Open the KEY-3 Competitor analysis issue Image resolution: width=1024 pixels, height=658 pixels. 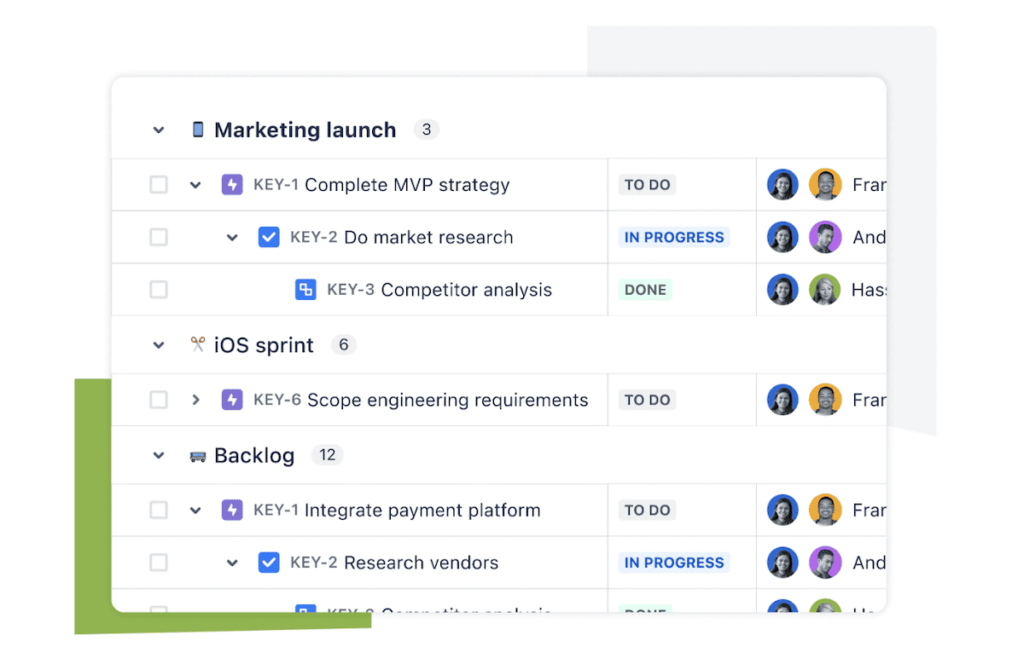coord(439,290)
